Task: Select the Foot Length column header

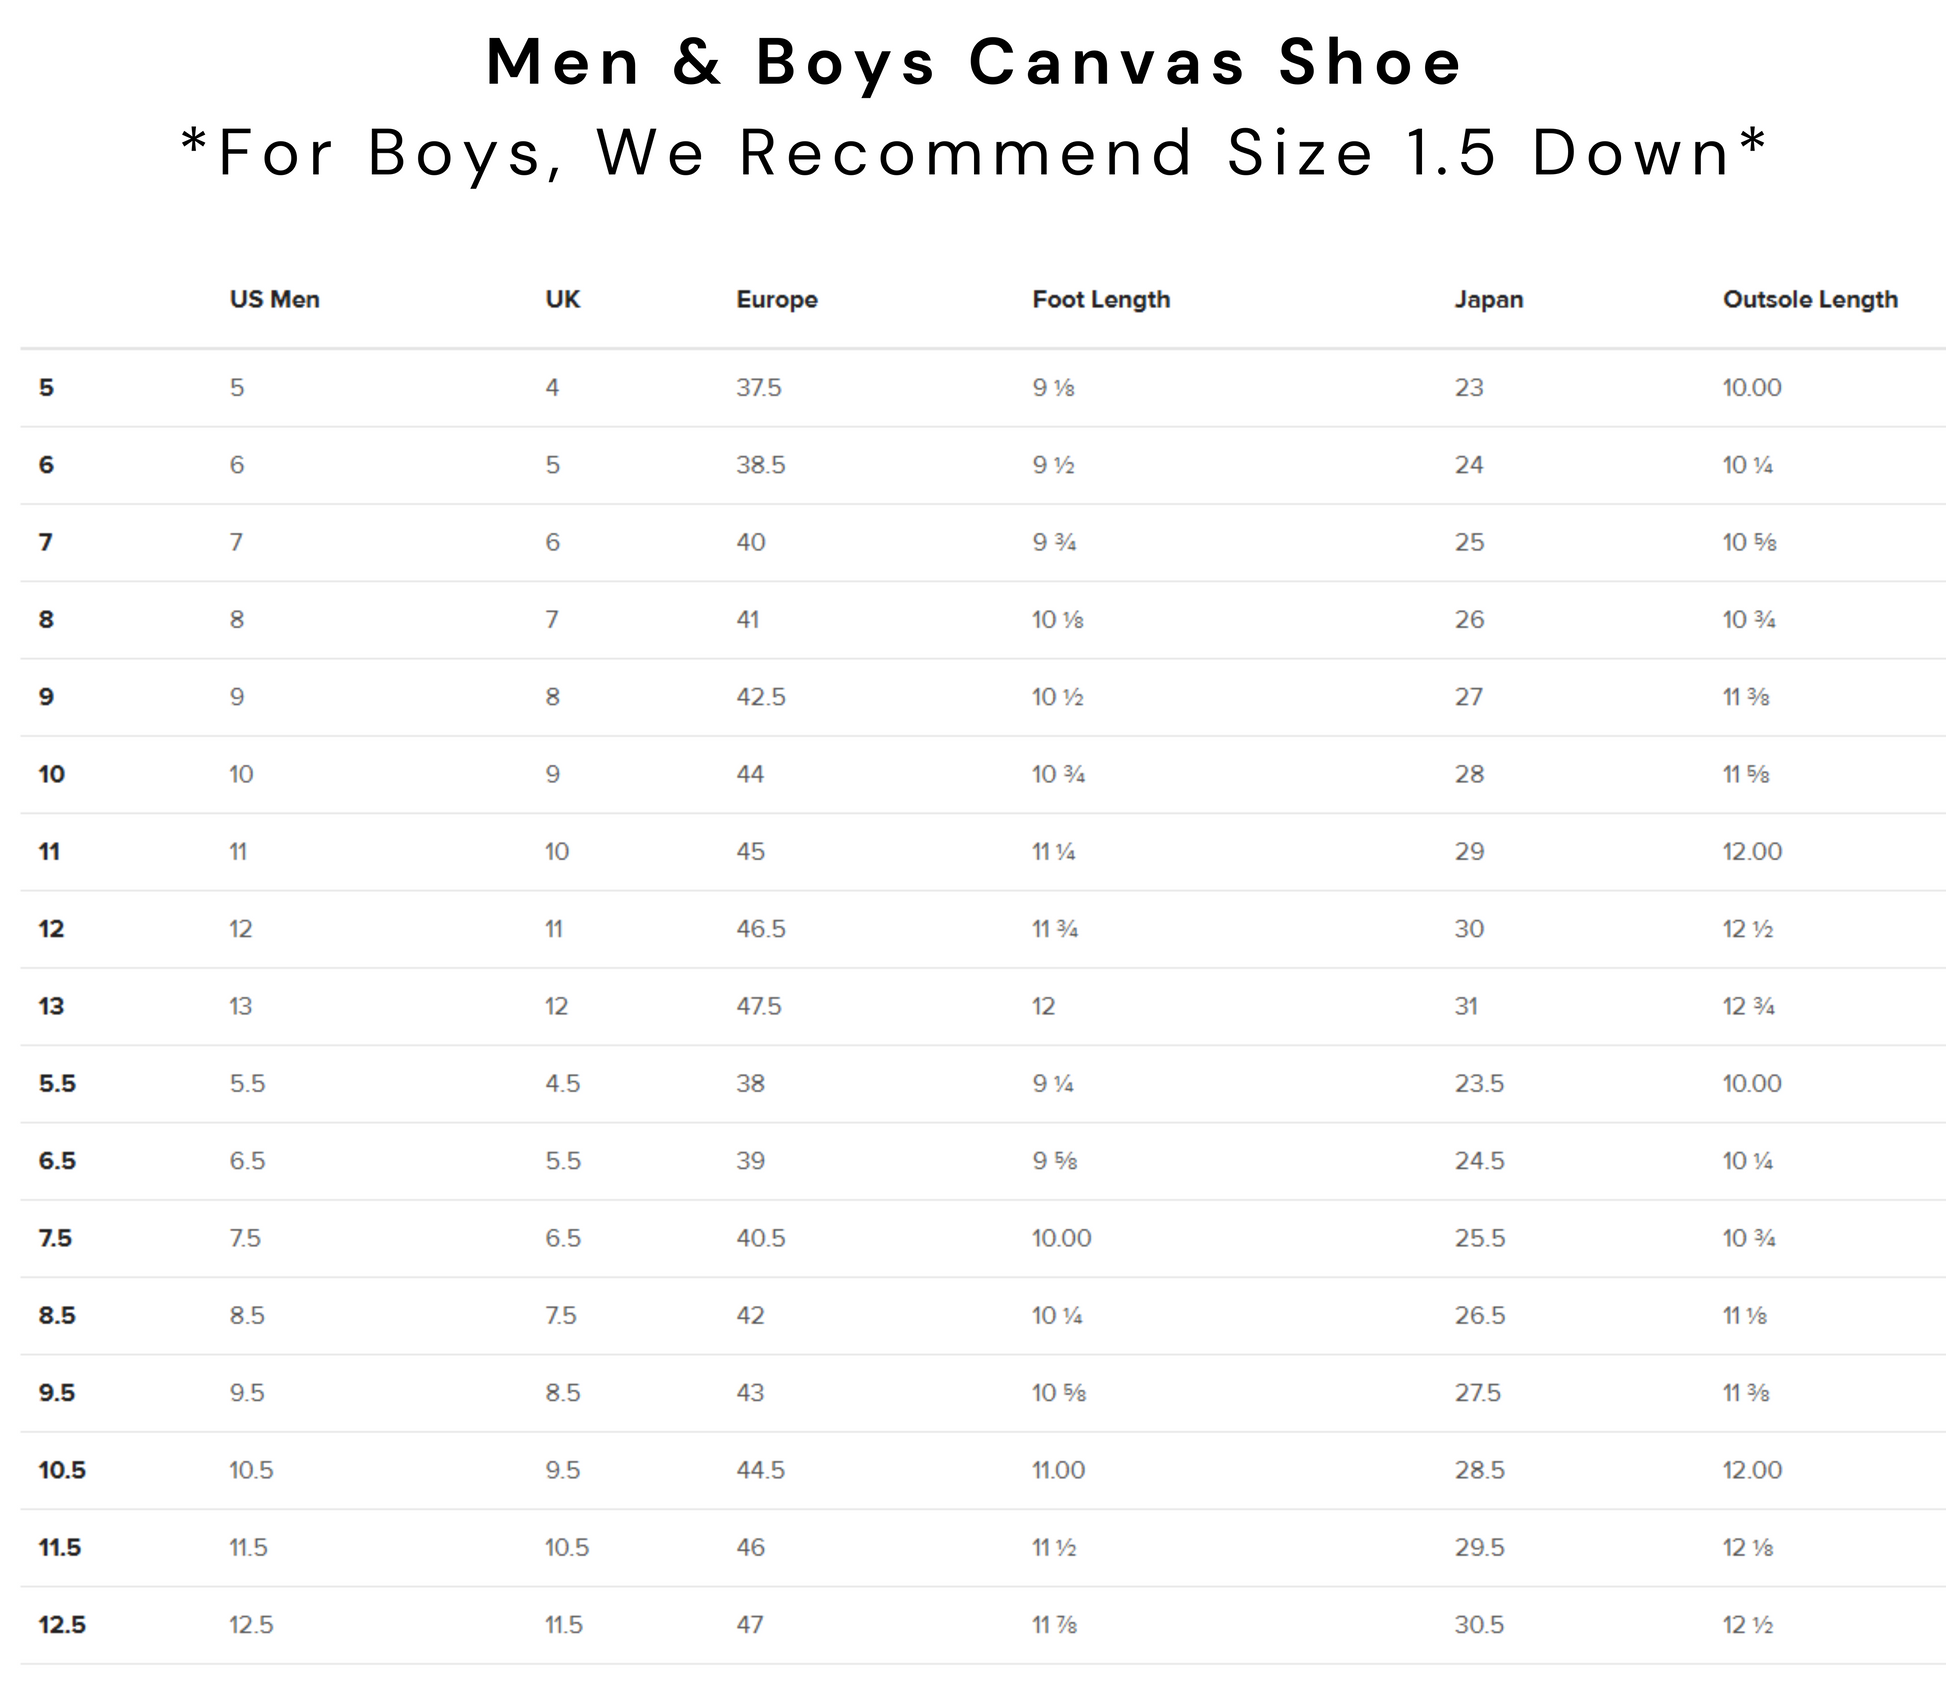Action: (x=1101, y=300)
